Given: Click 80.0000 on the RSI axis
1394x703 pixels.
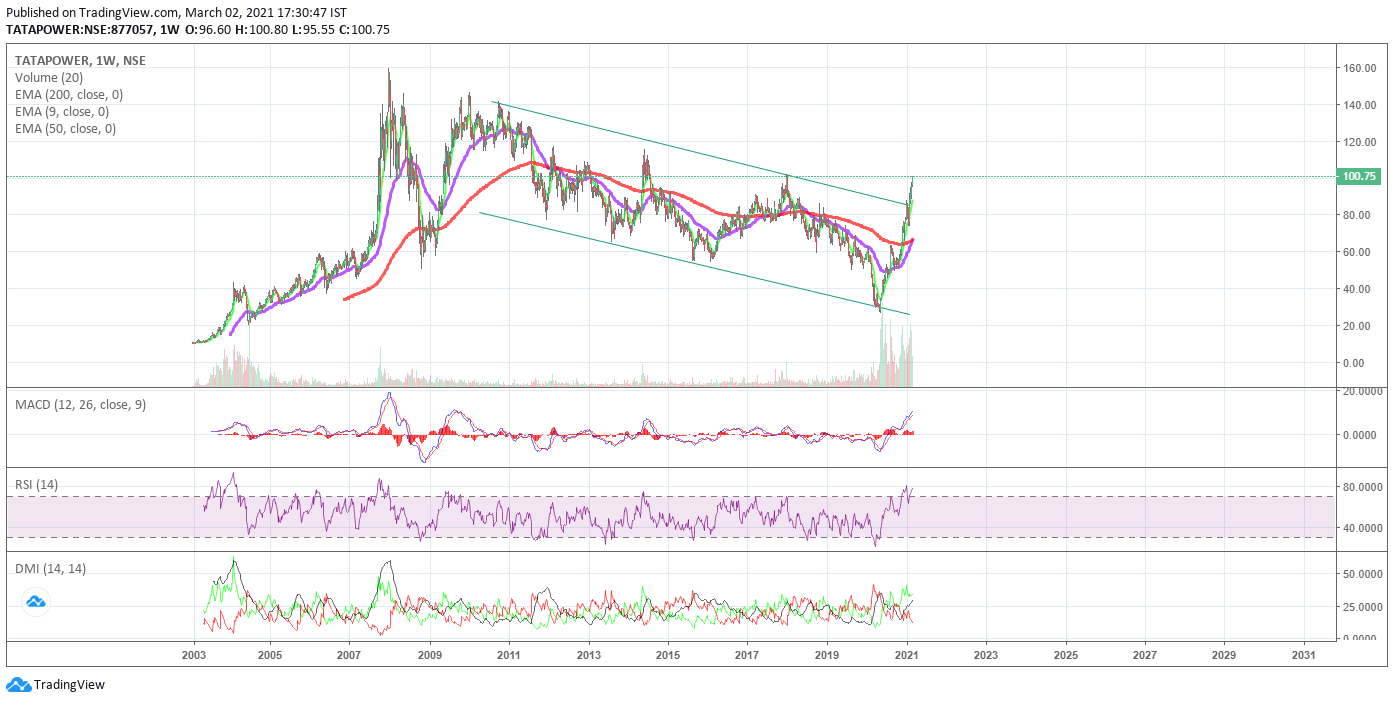Looking at the screenshot, I should click(1363, 487).
